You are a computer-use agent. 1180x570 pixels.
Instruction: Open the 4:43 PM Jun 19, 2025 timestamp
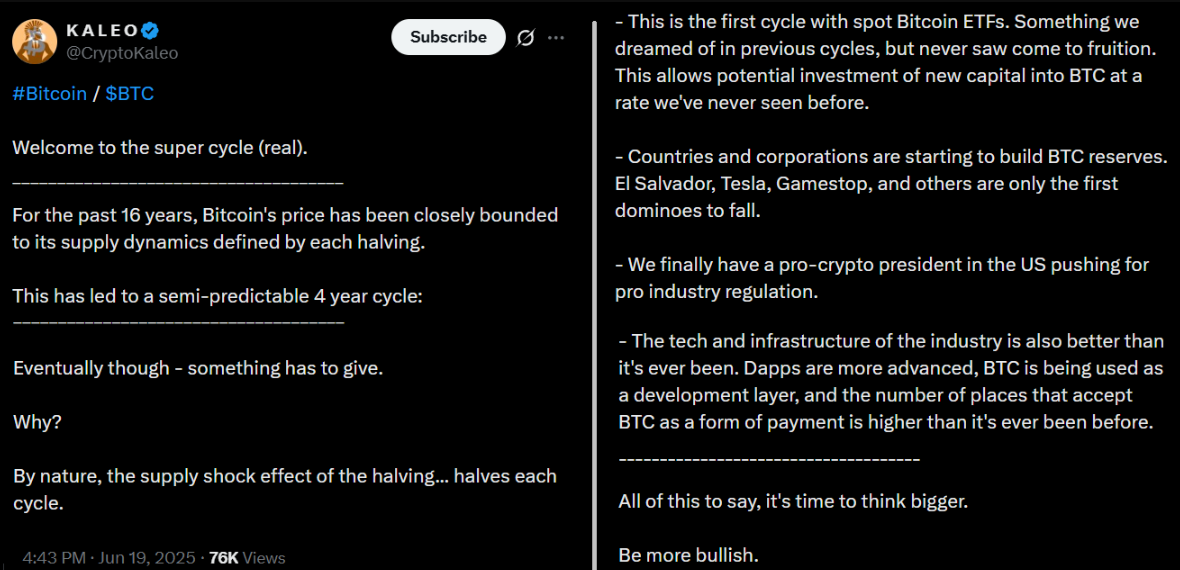click(111, 558)
